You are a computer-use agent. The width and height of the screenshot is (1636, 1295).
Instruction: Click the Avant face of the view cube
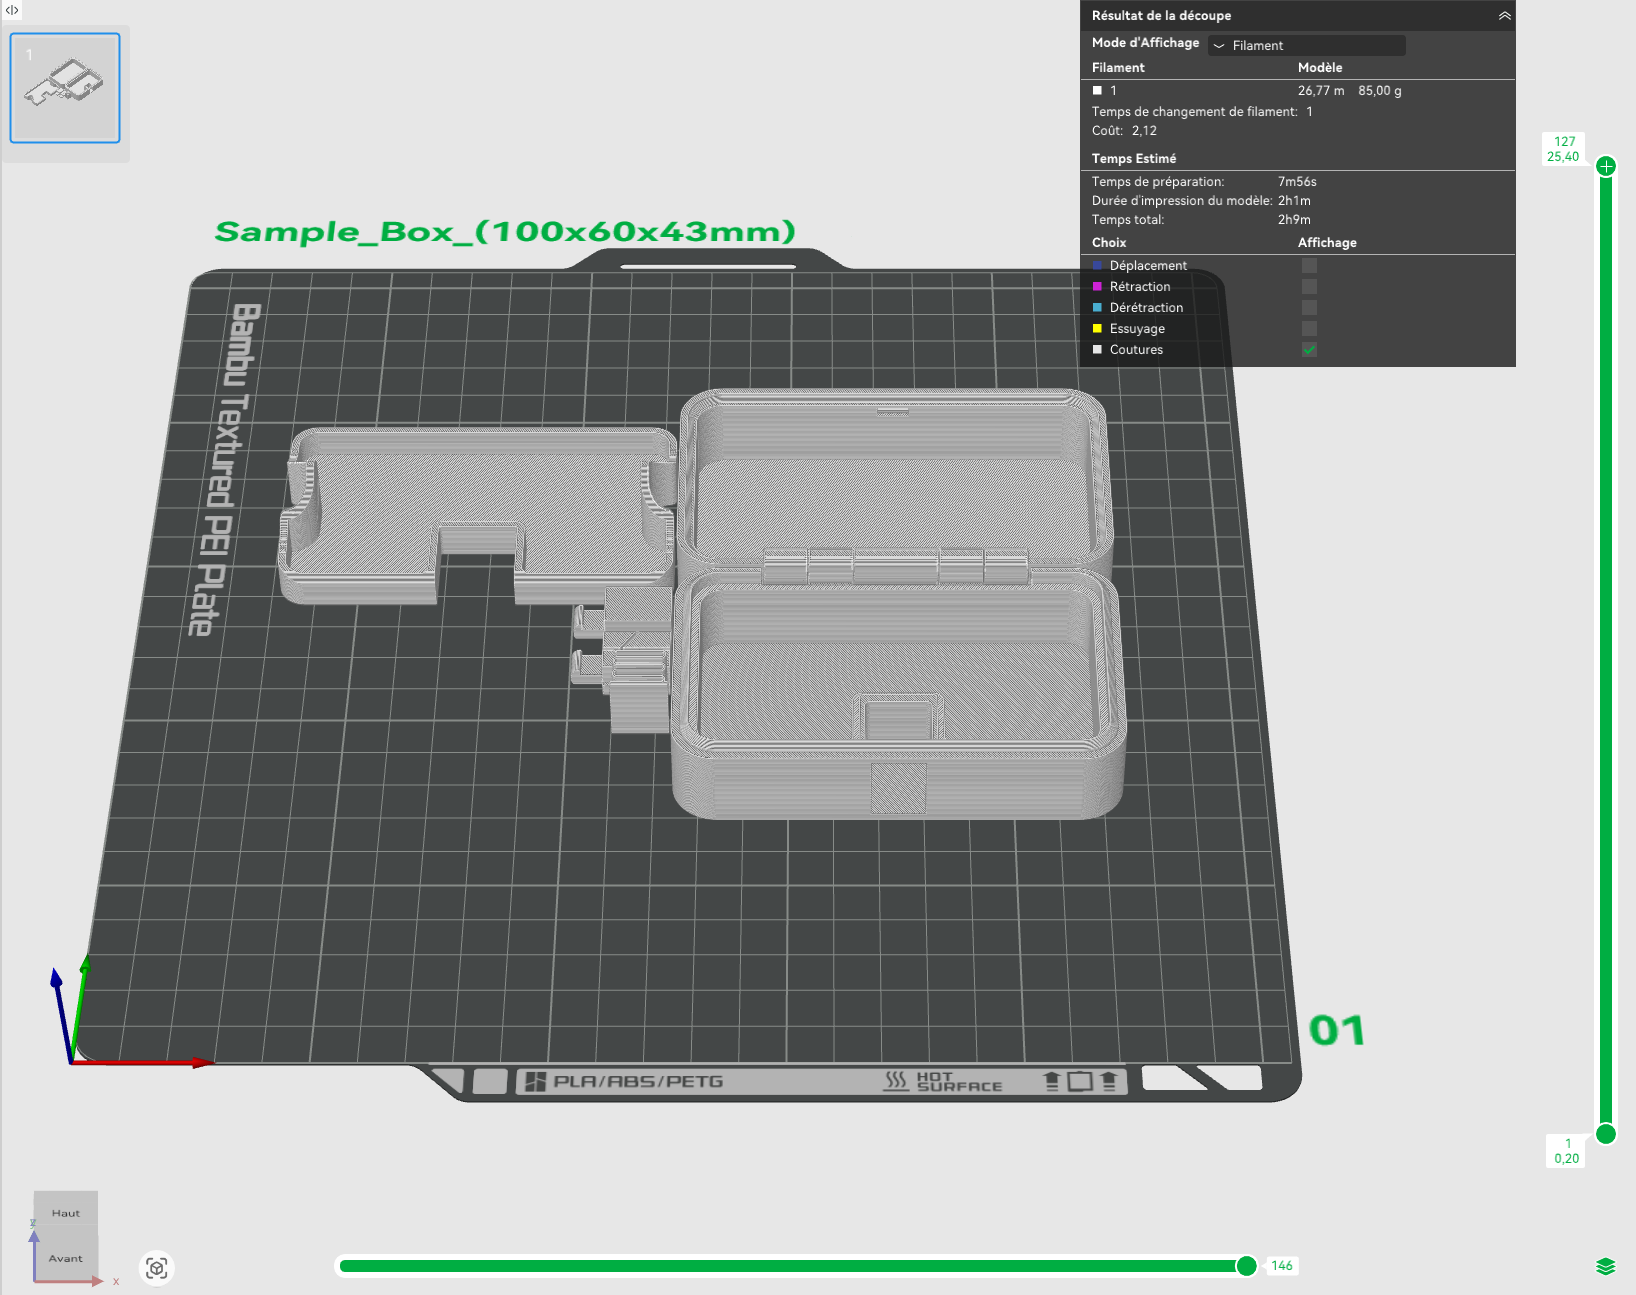click(66, 1258)
